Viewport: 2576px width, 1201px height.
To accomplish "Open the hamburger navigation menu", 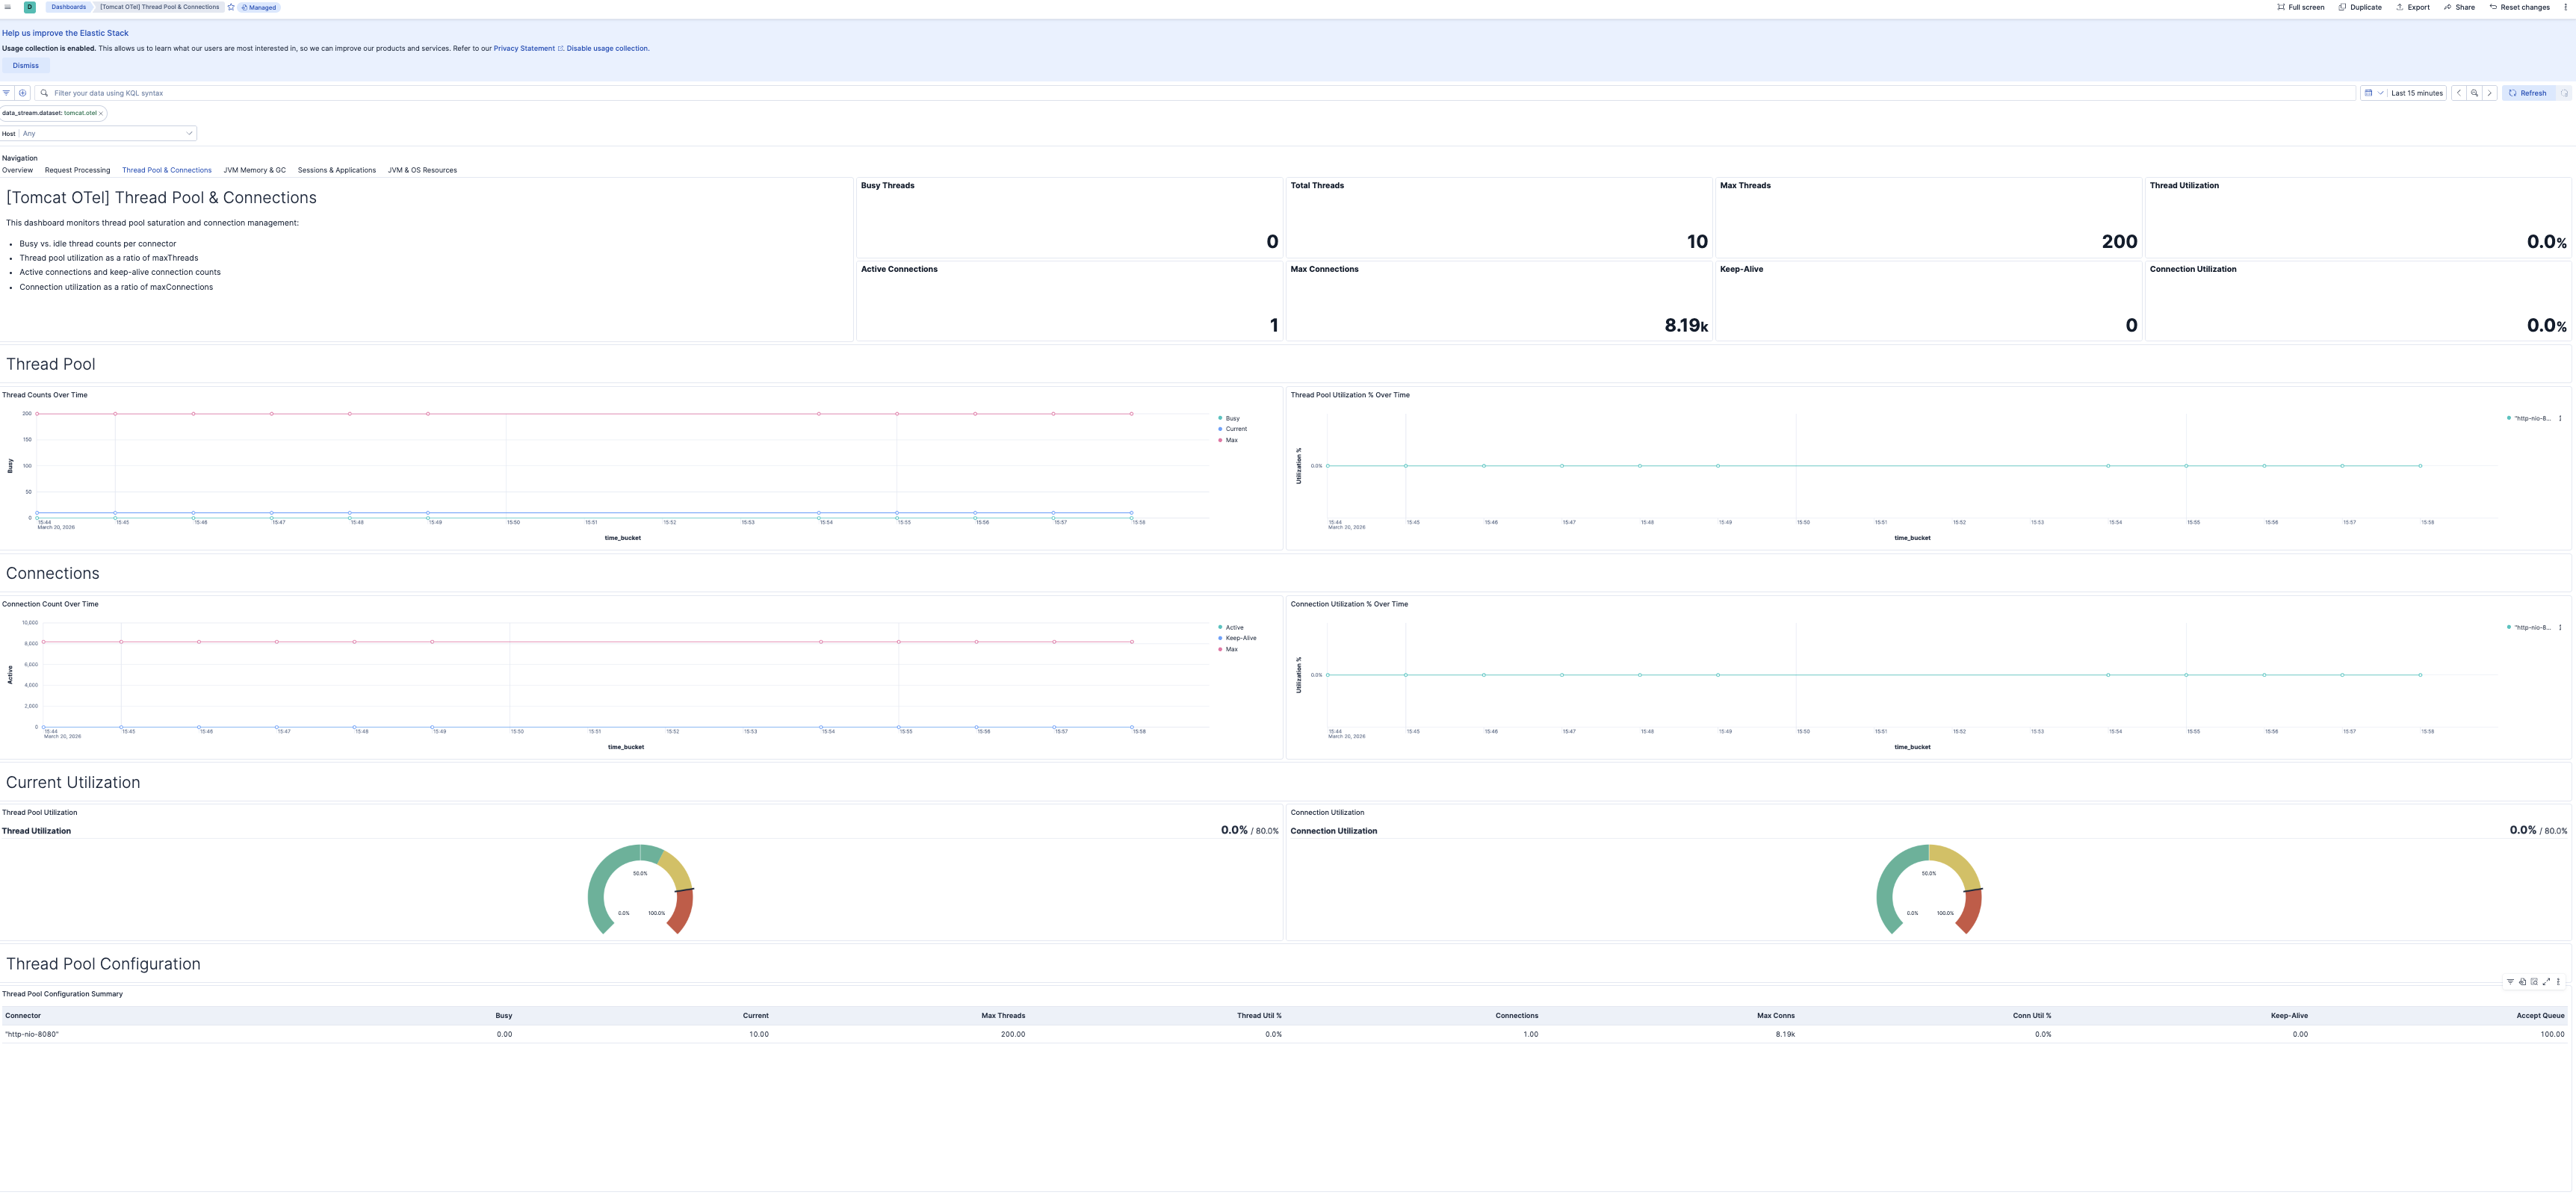I will tap(8, 7).
